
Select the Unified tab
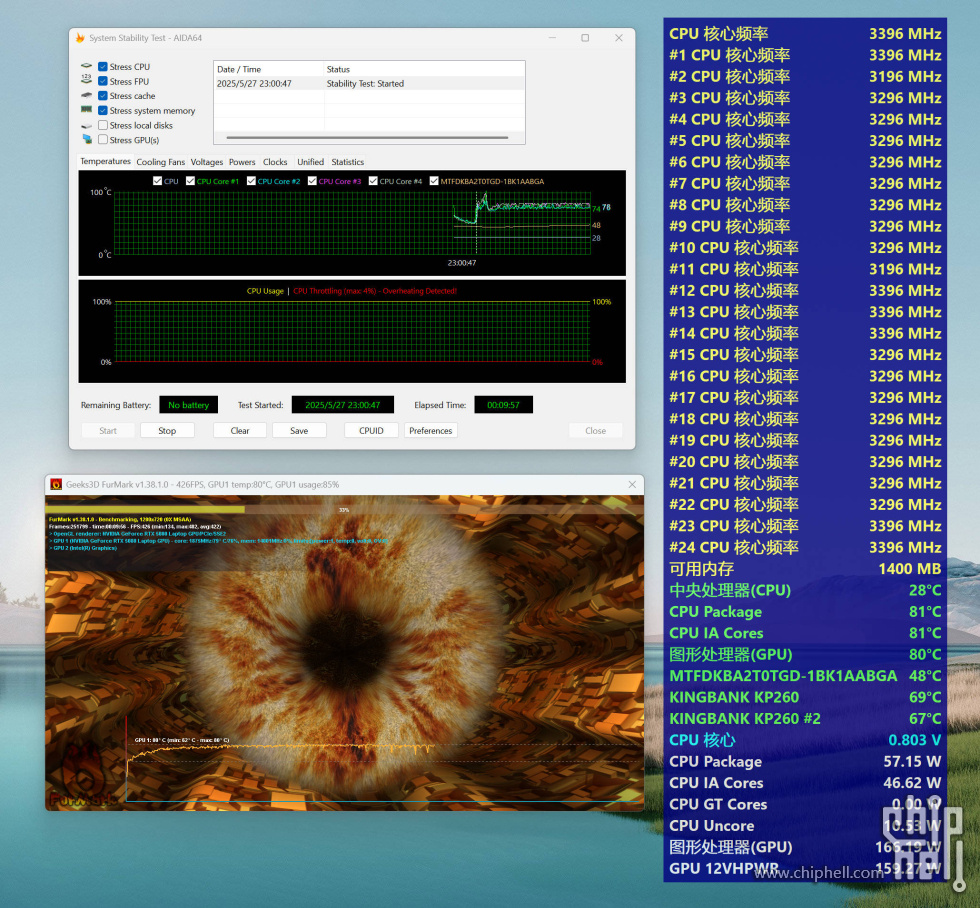(310, 162)
